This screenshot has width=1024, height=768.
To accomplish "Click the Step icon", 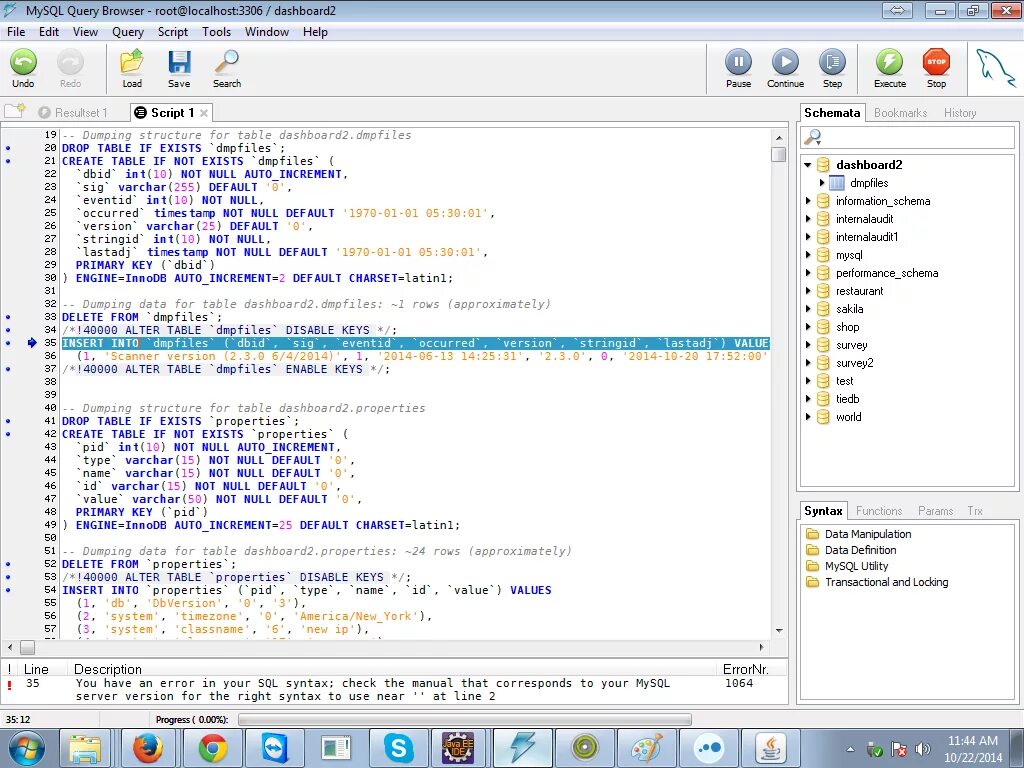I will click(832, 63).
